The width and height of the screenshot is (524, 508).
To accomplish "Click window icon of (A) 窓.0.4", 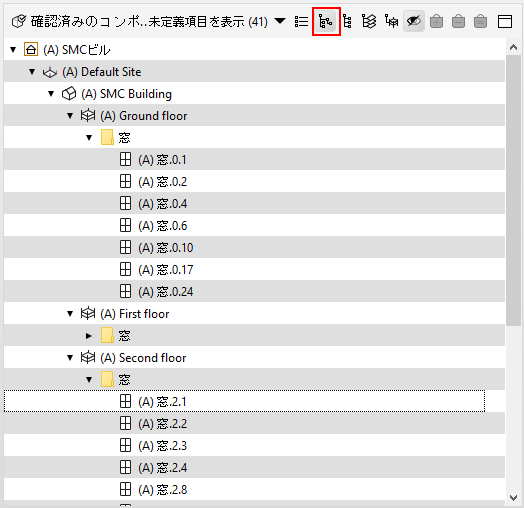I will pyautogui.click(x=125, y=204).
